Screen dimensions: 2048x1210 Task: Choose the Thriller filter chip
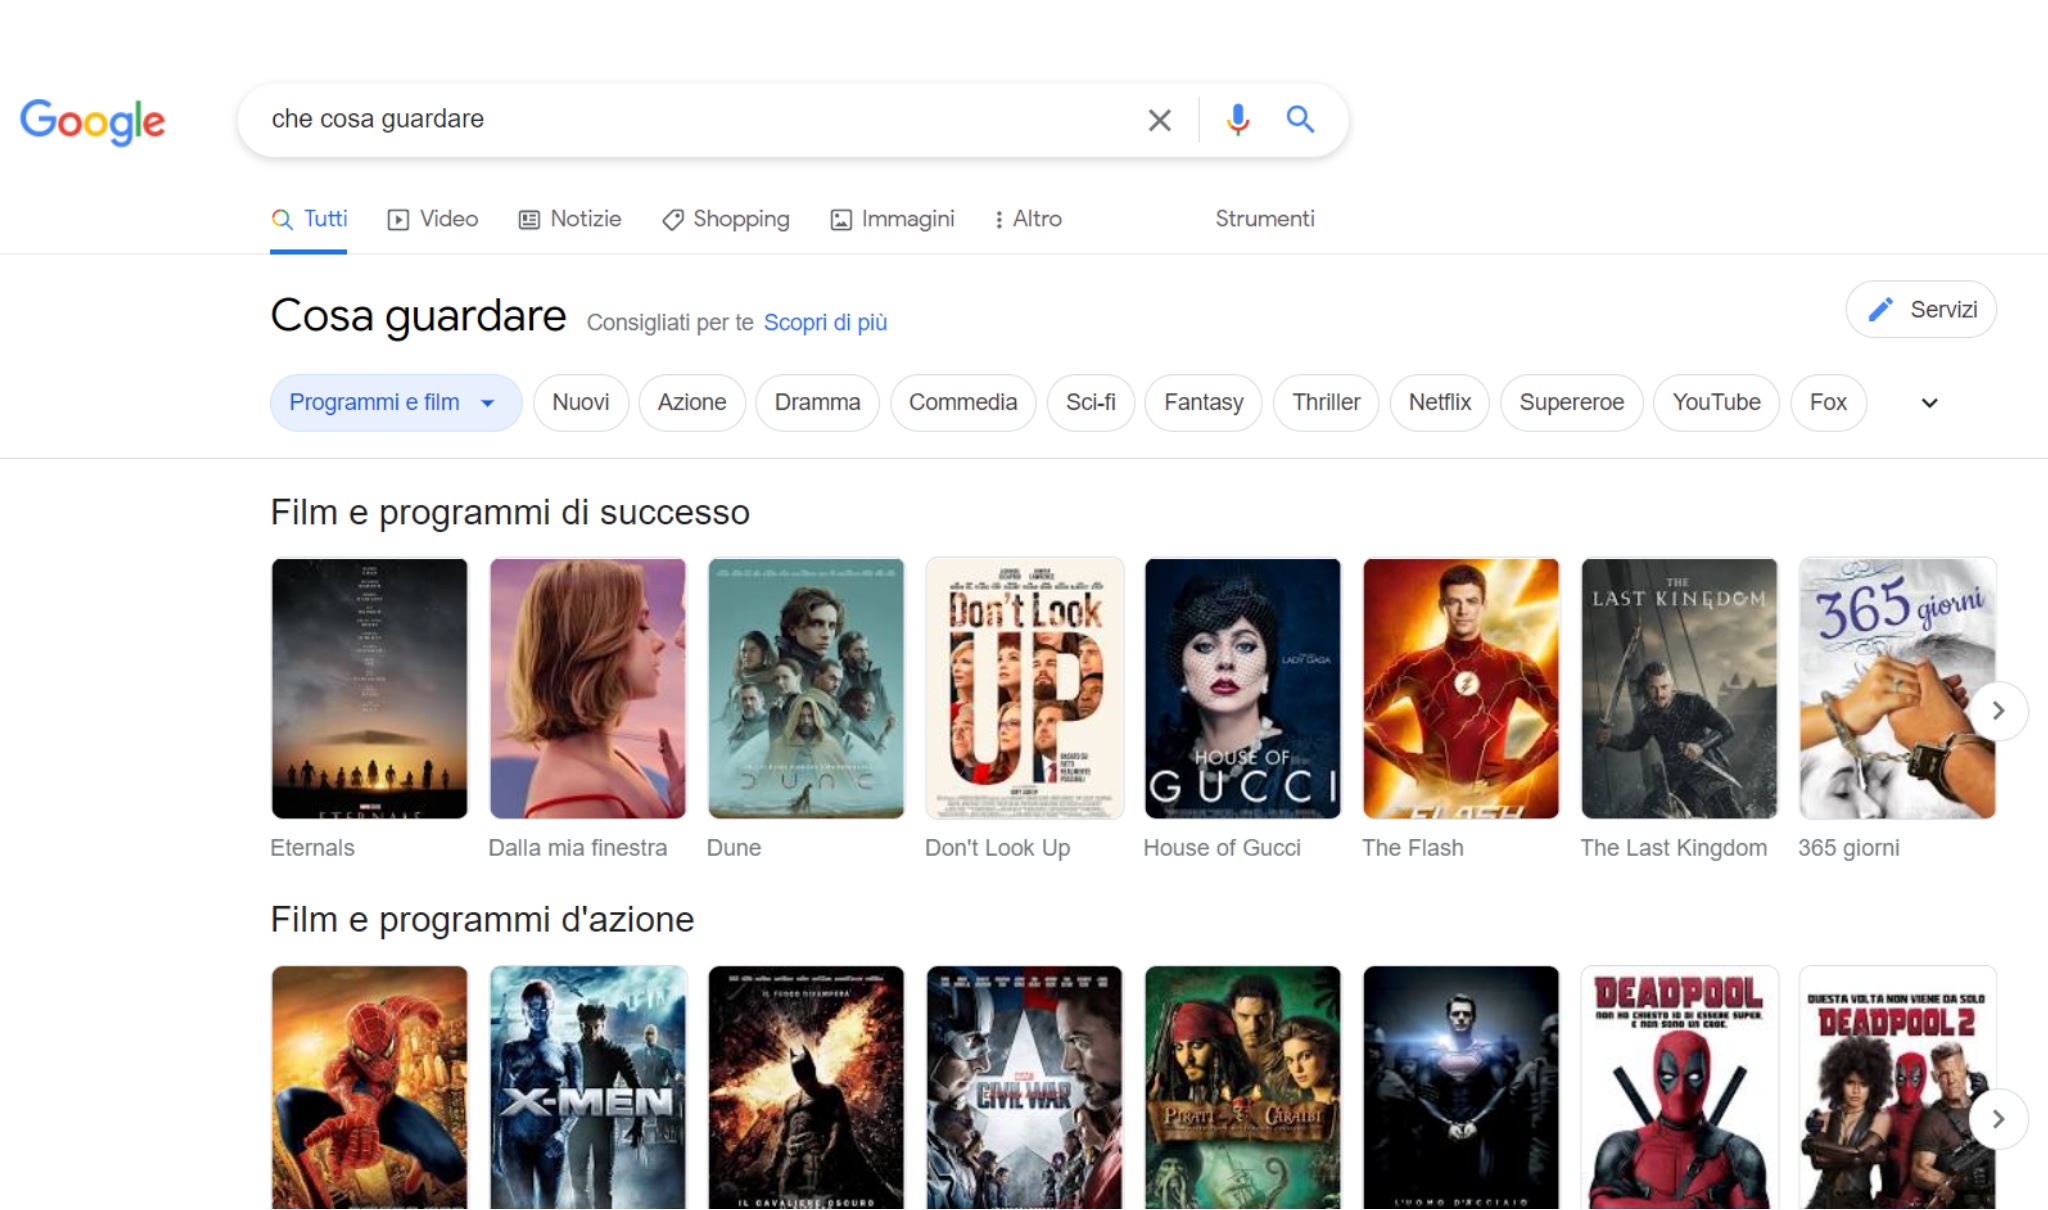point(1326,403)
